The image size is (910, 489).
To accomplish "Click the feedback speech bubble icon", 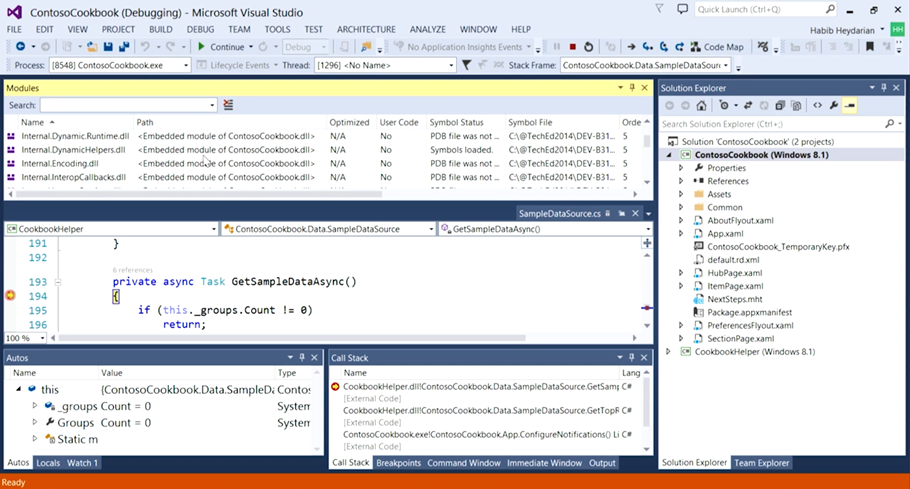I will tap(682, 9).
